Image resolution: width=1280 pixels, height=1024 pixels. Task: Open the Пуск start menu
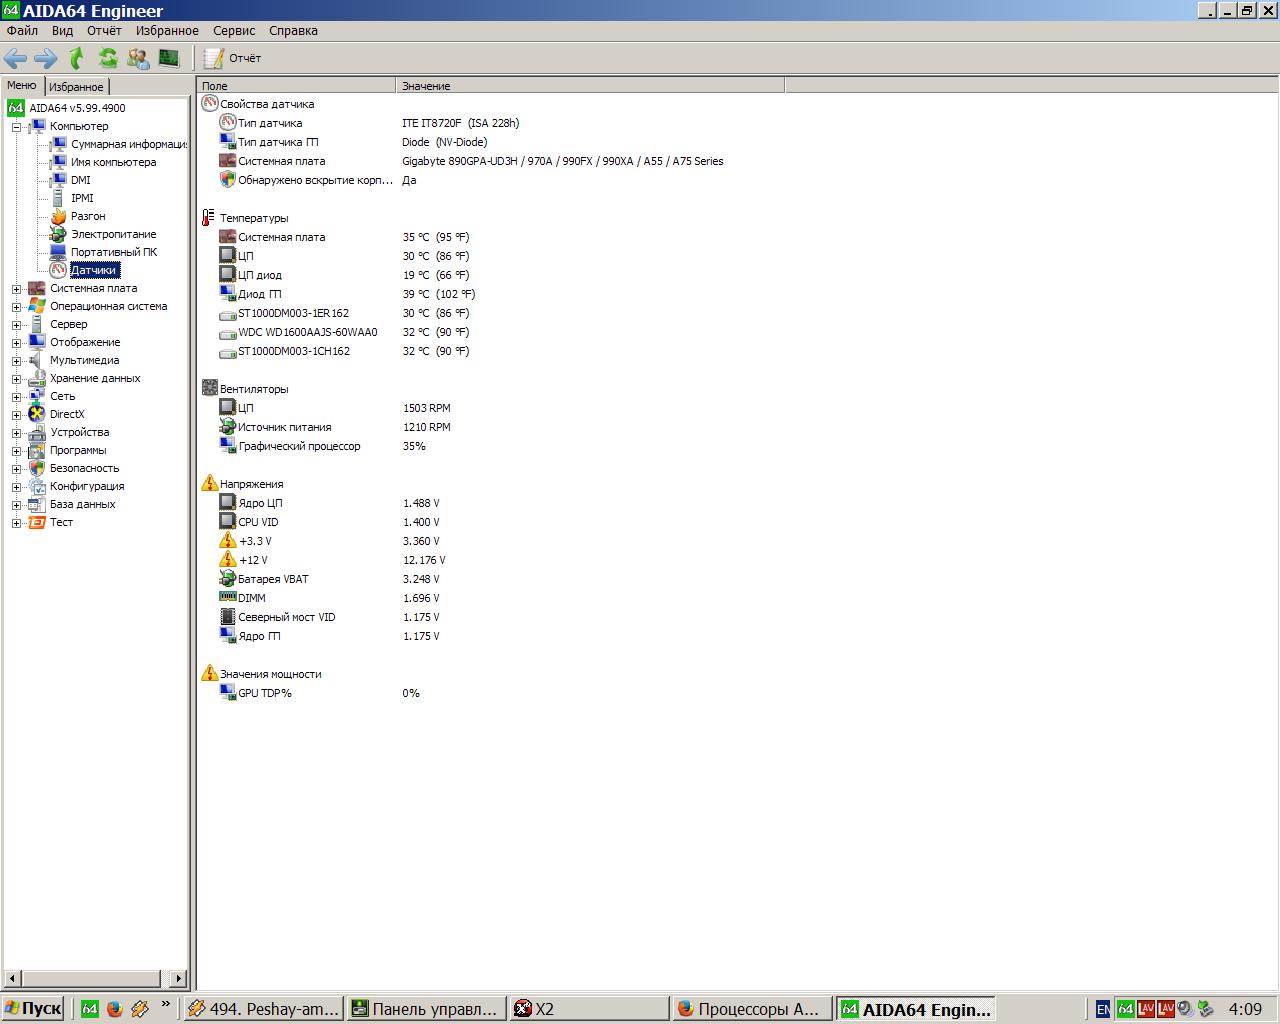coord(33,1009)
